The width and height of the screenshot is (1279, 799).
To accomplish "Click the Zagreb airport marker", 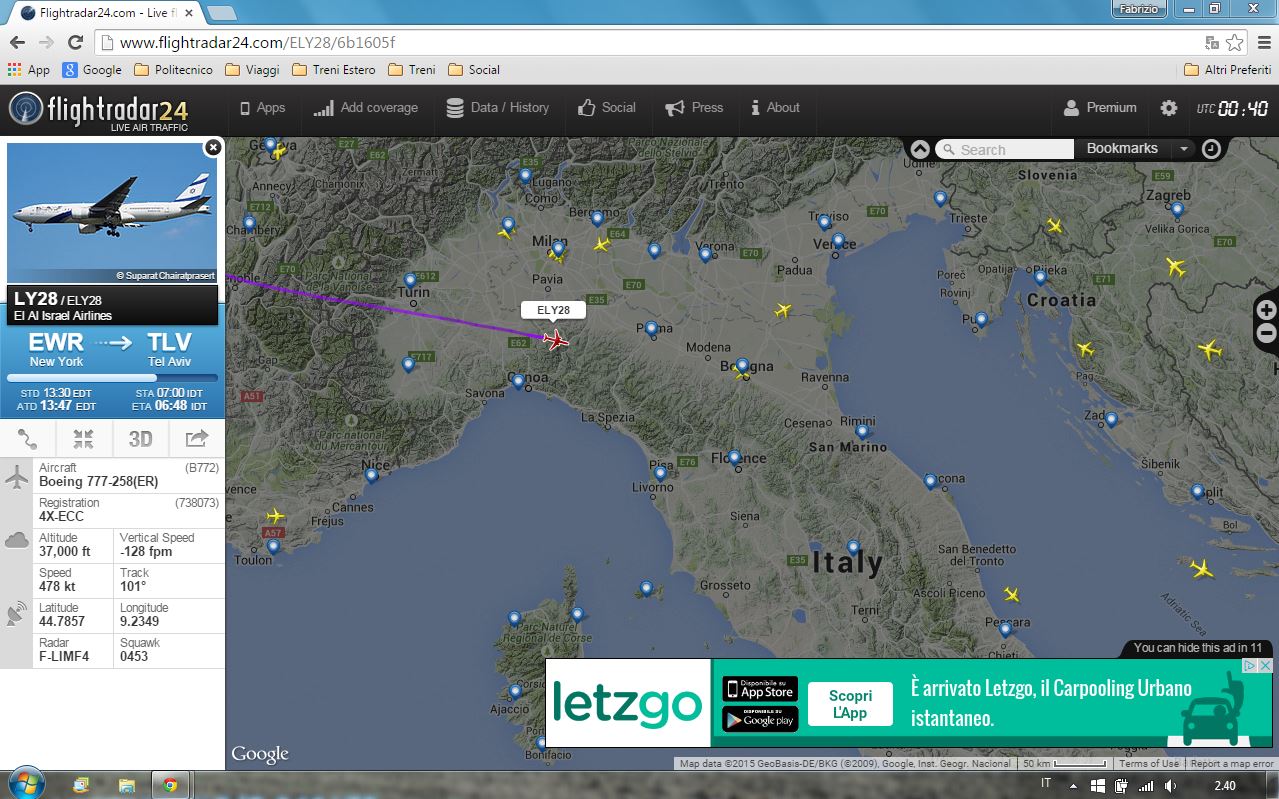I will tap(1177, 209).
